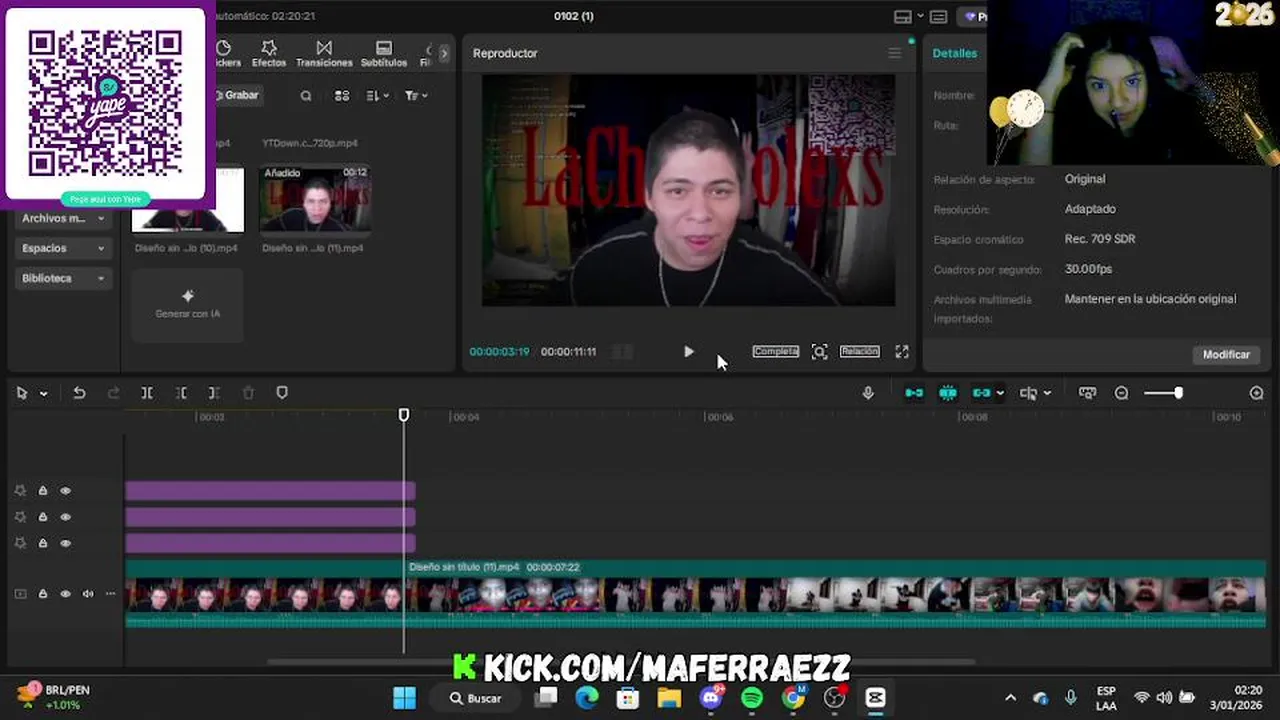Lock the main video track
Screen dimensions: 1280x720
(x=43, y=594)
